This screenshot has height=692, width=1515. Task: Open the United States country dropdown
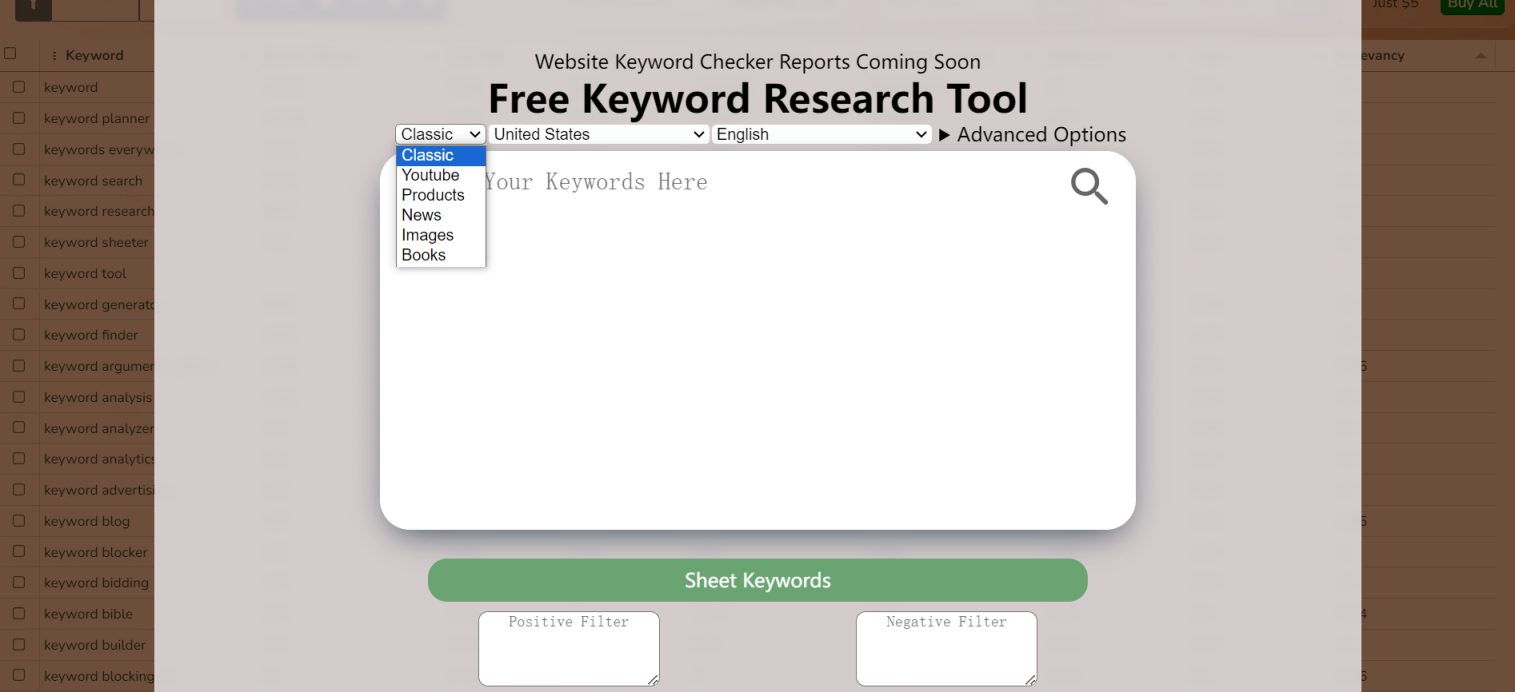(599, 134)
